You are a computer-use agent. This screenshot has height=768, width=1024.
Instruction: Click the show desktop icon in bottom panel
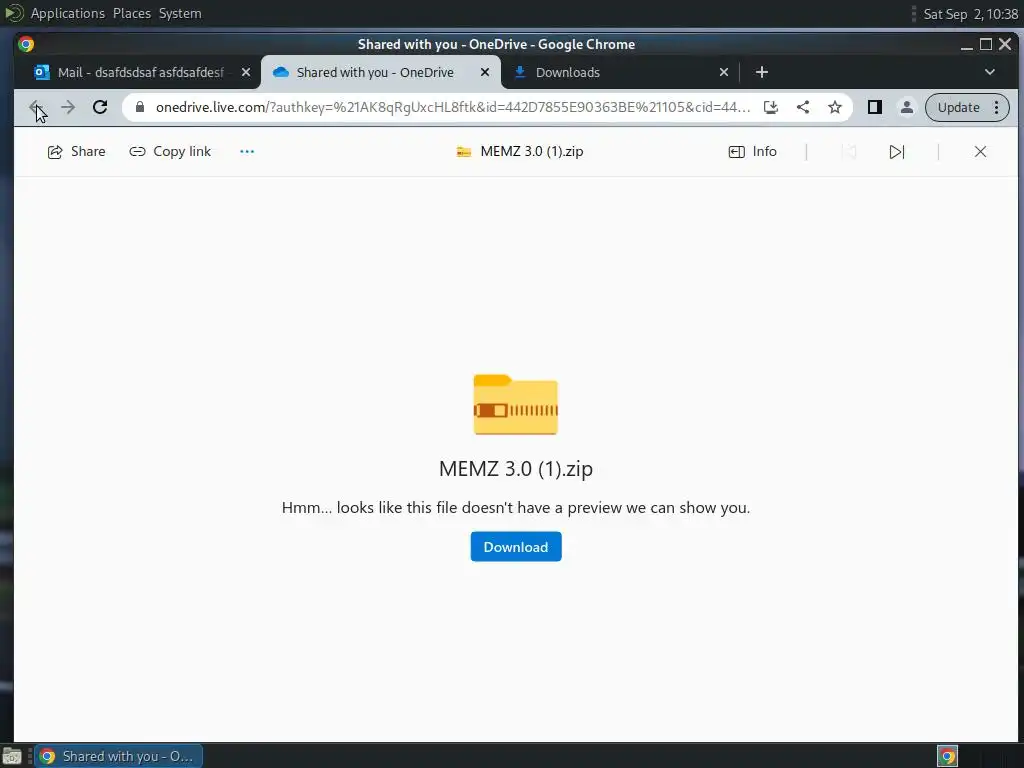[12, 756]
